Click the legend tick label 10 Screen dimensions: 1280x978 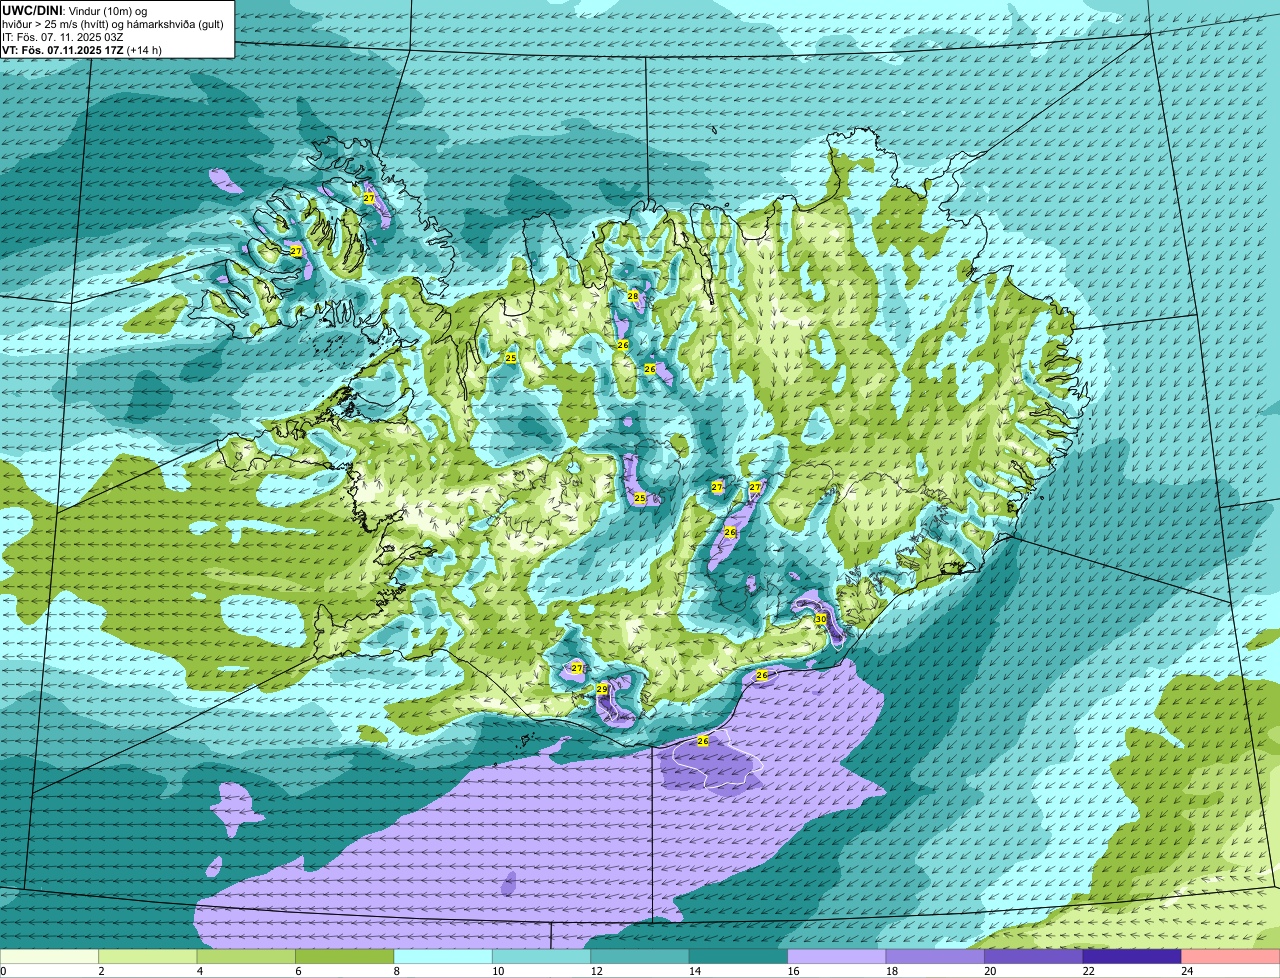497,971
